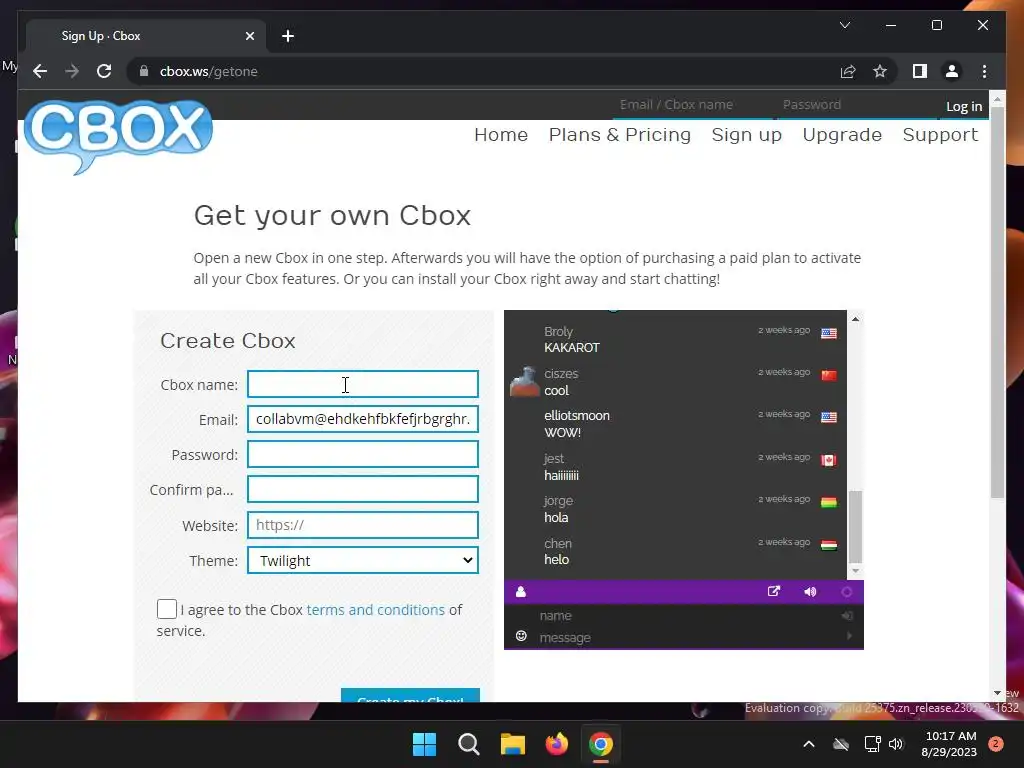Go back using the browser back arrow
Screen dimensions: 1024x768
(40, 71)
